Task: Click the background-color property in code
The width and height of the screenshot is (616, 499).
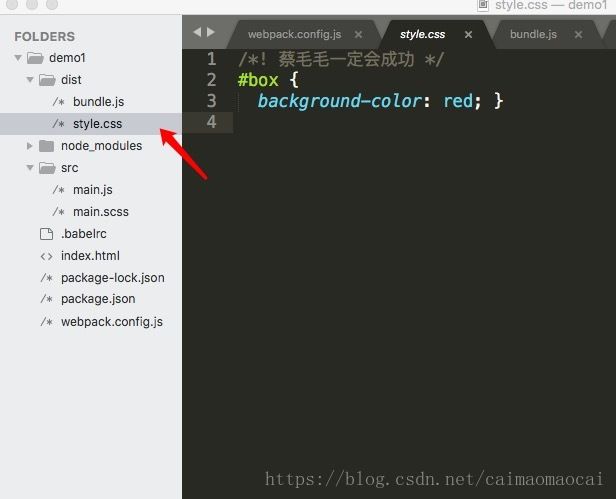Action: [340, 101]
